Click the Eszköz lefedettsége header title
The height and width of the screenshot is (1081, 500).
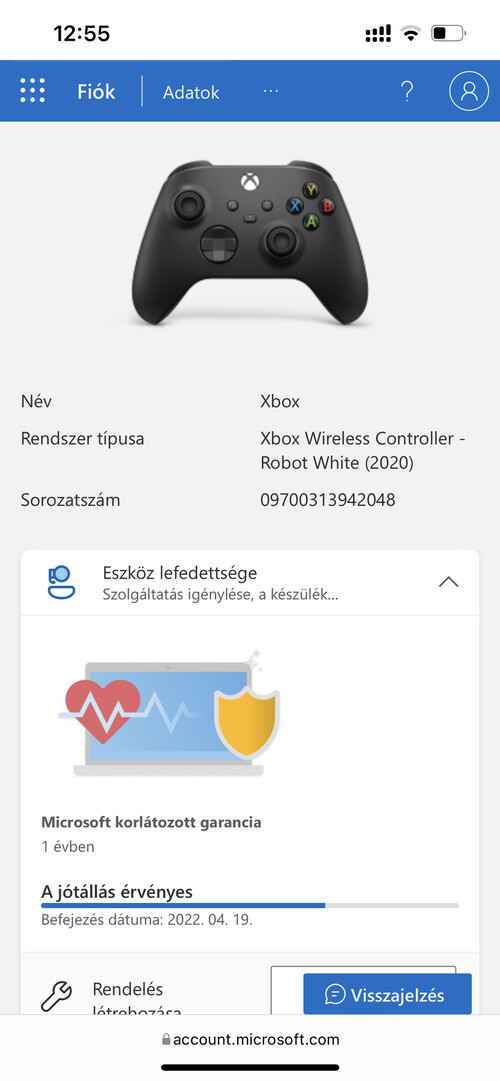[x=179, y=572]
